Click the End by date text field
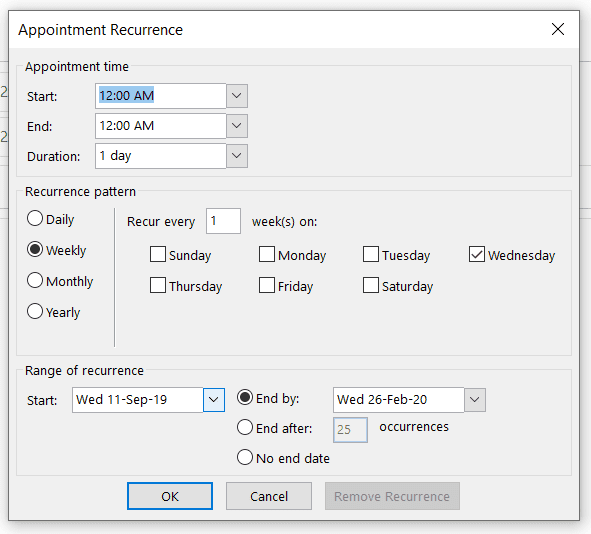This screenshot has height=534, width=591. tap(398, 399)
